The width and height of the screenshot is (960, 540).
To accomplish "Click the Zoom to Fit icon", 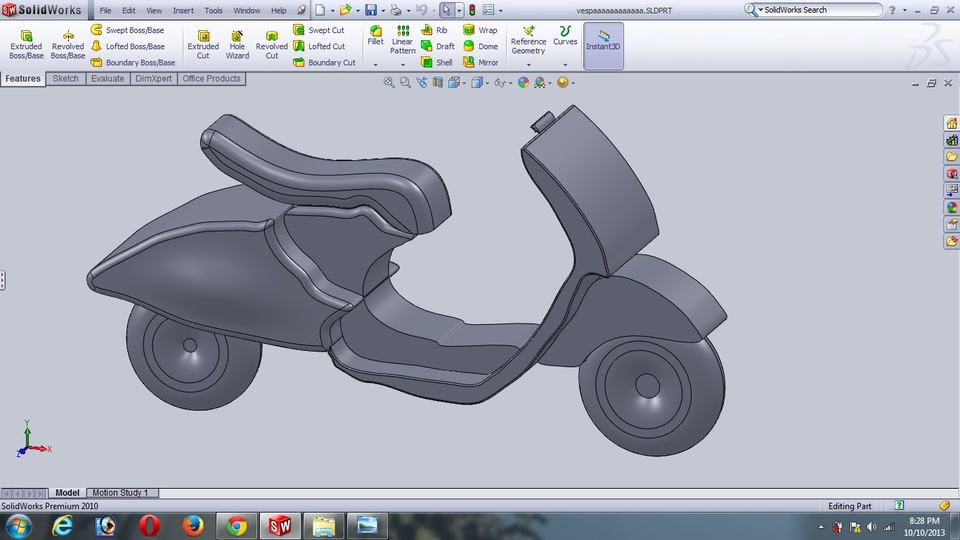I will pos(389,83).
